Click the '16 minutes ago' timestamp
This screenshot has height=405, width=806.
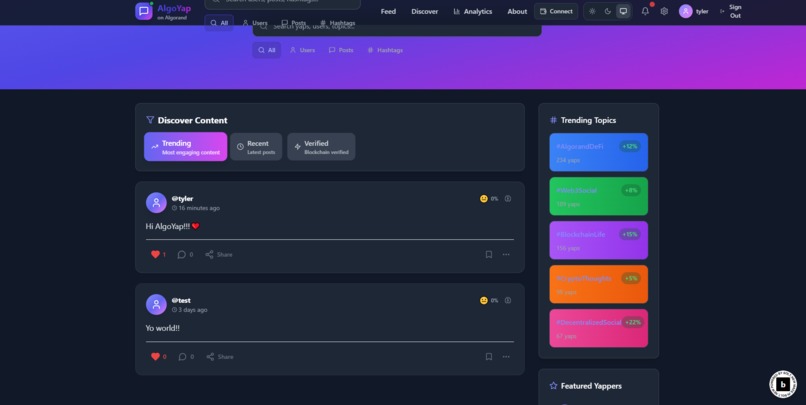(199, 208)
